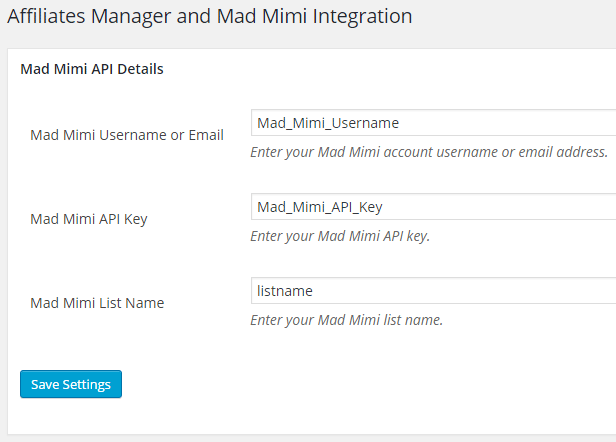Click the 'Mad Mimi API Details' heading

click(x=92, y=69)
